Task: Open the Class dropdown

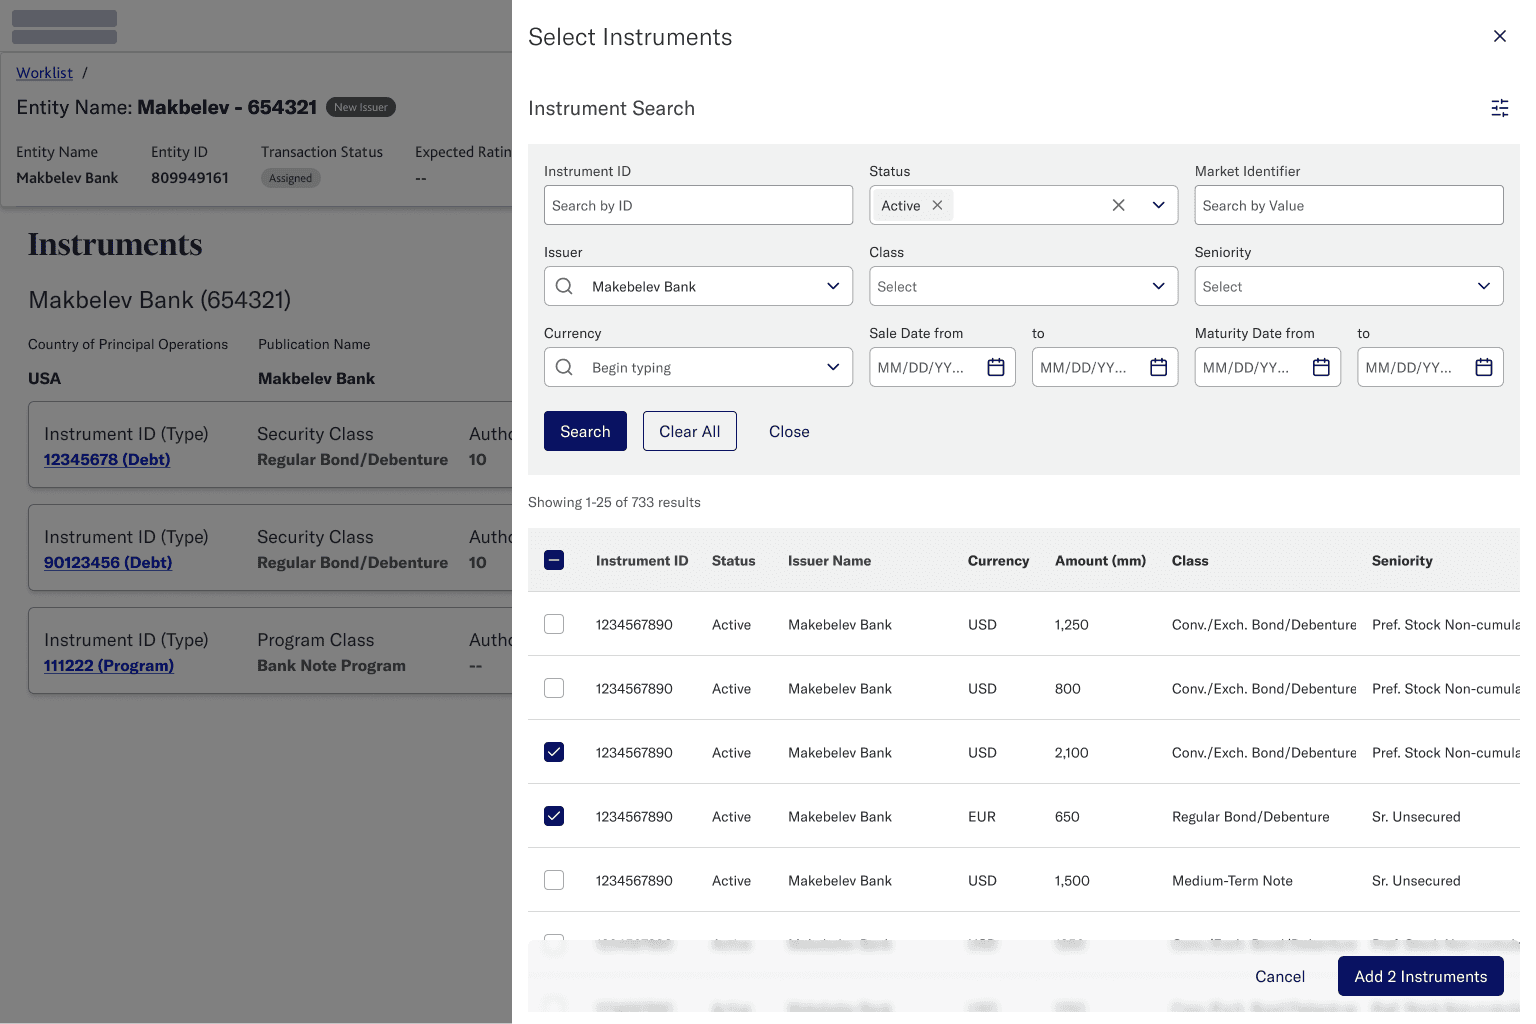Action: tap(1158, 286)
